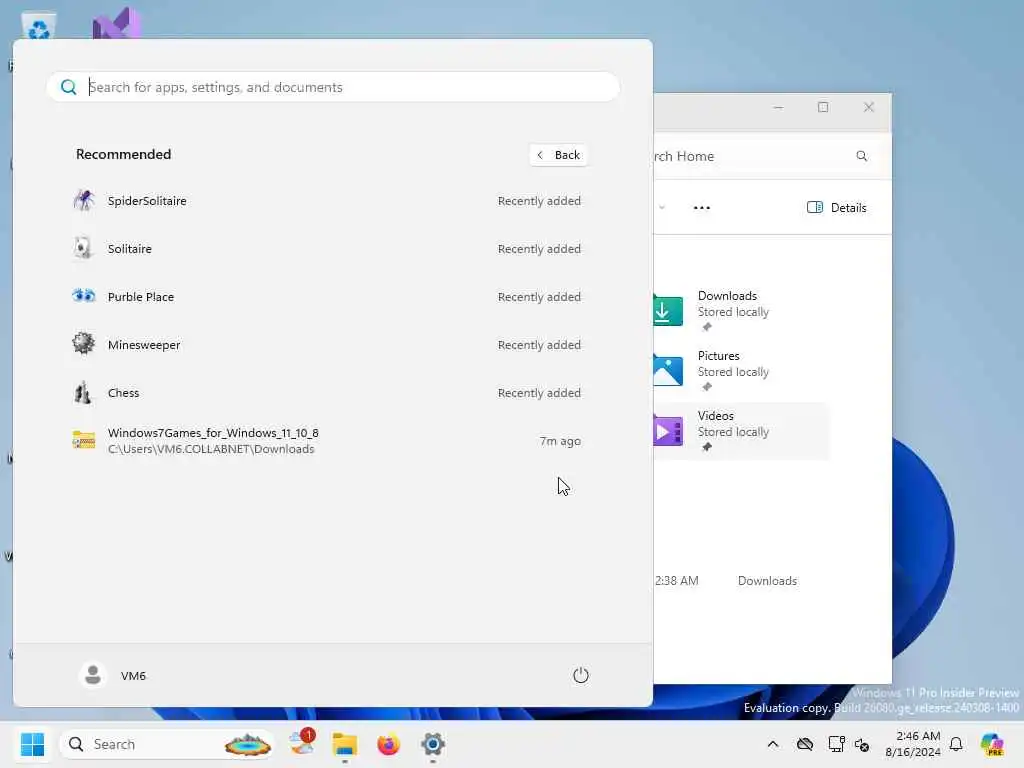Click the Back button in Recommended
Screen dimensions: 1024x768
click(558, 155)
